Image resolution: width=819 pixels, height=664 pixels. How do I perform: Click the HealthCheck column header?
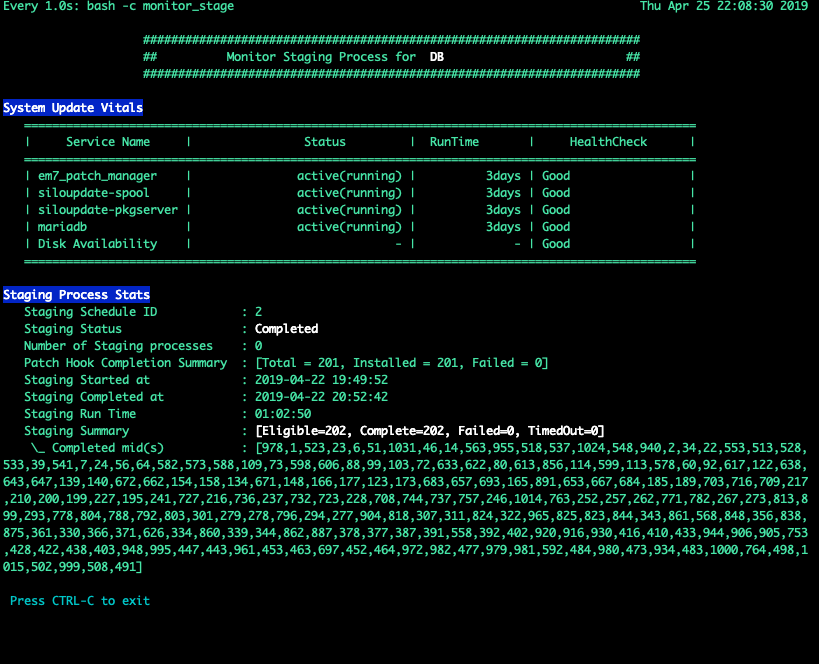point(608,141)
